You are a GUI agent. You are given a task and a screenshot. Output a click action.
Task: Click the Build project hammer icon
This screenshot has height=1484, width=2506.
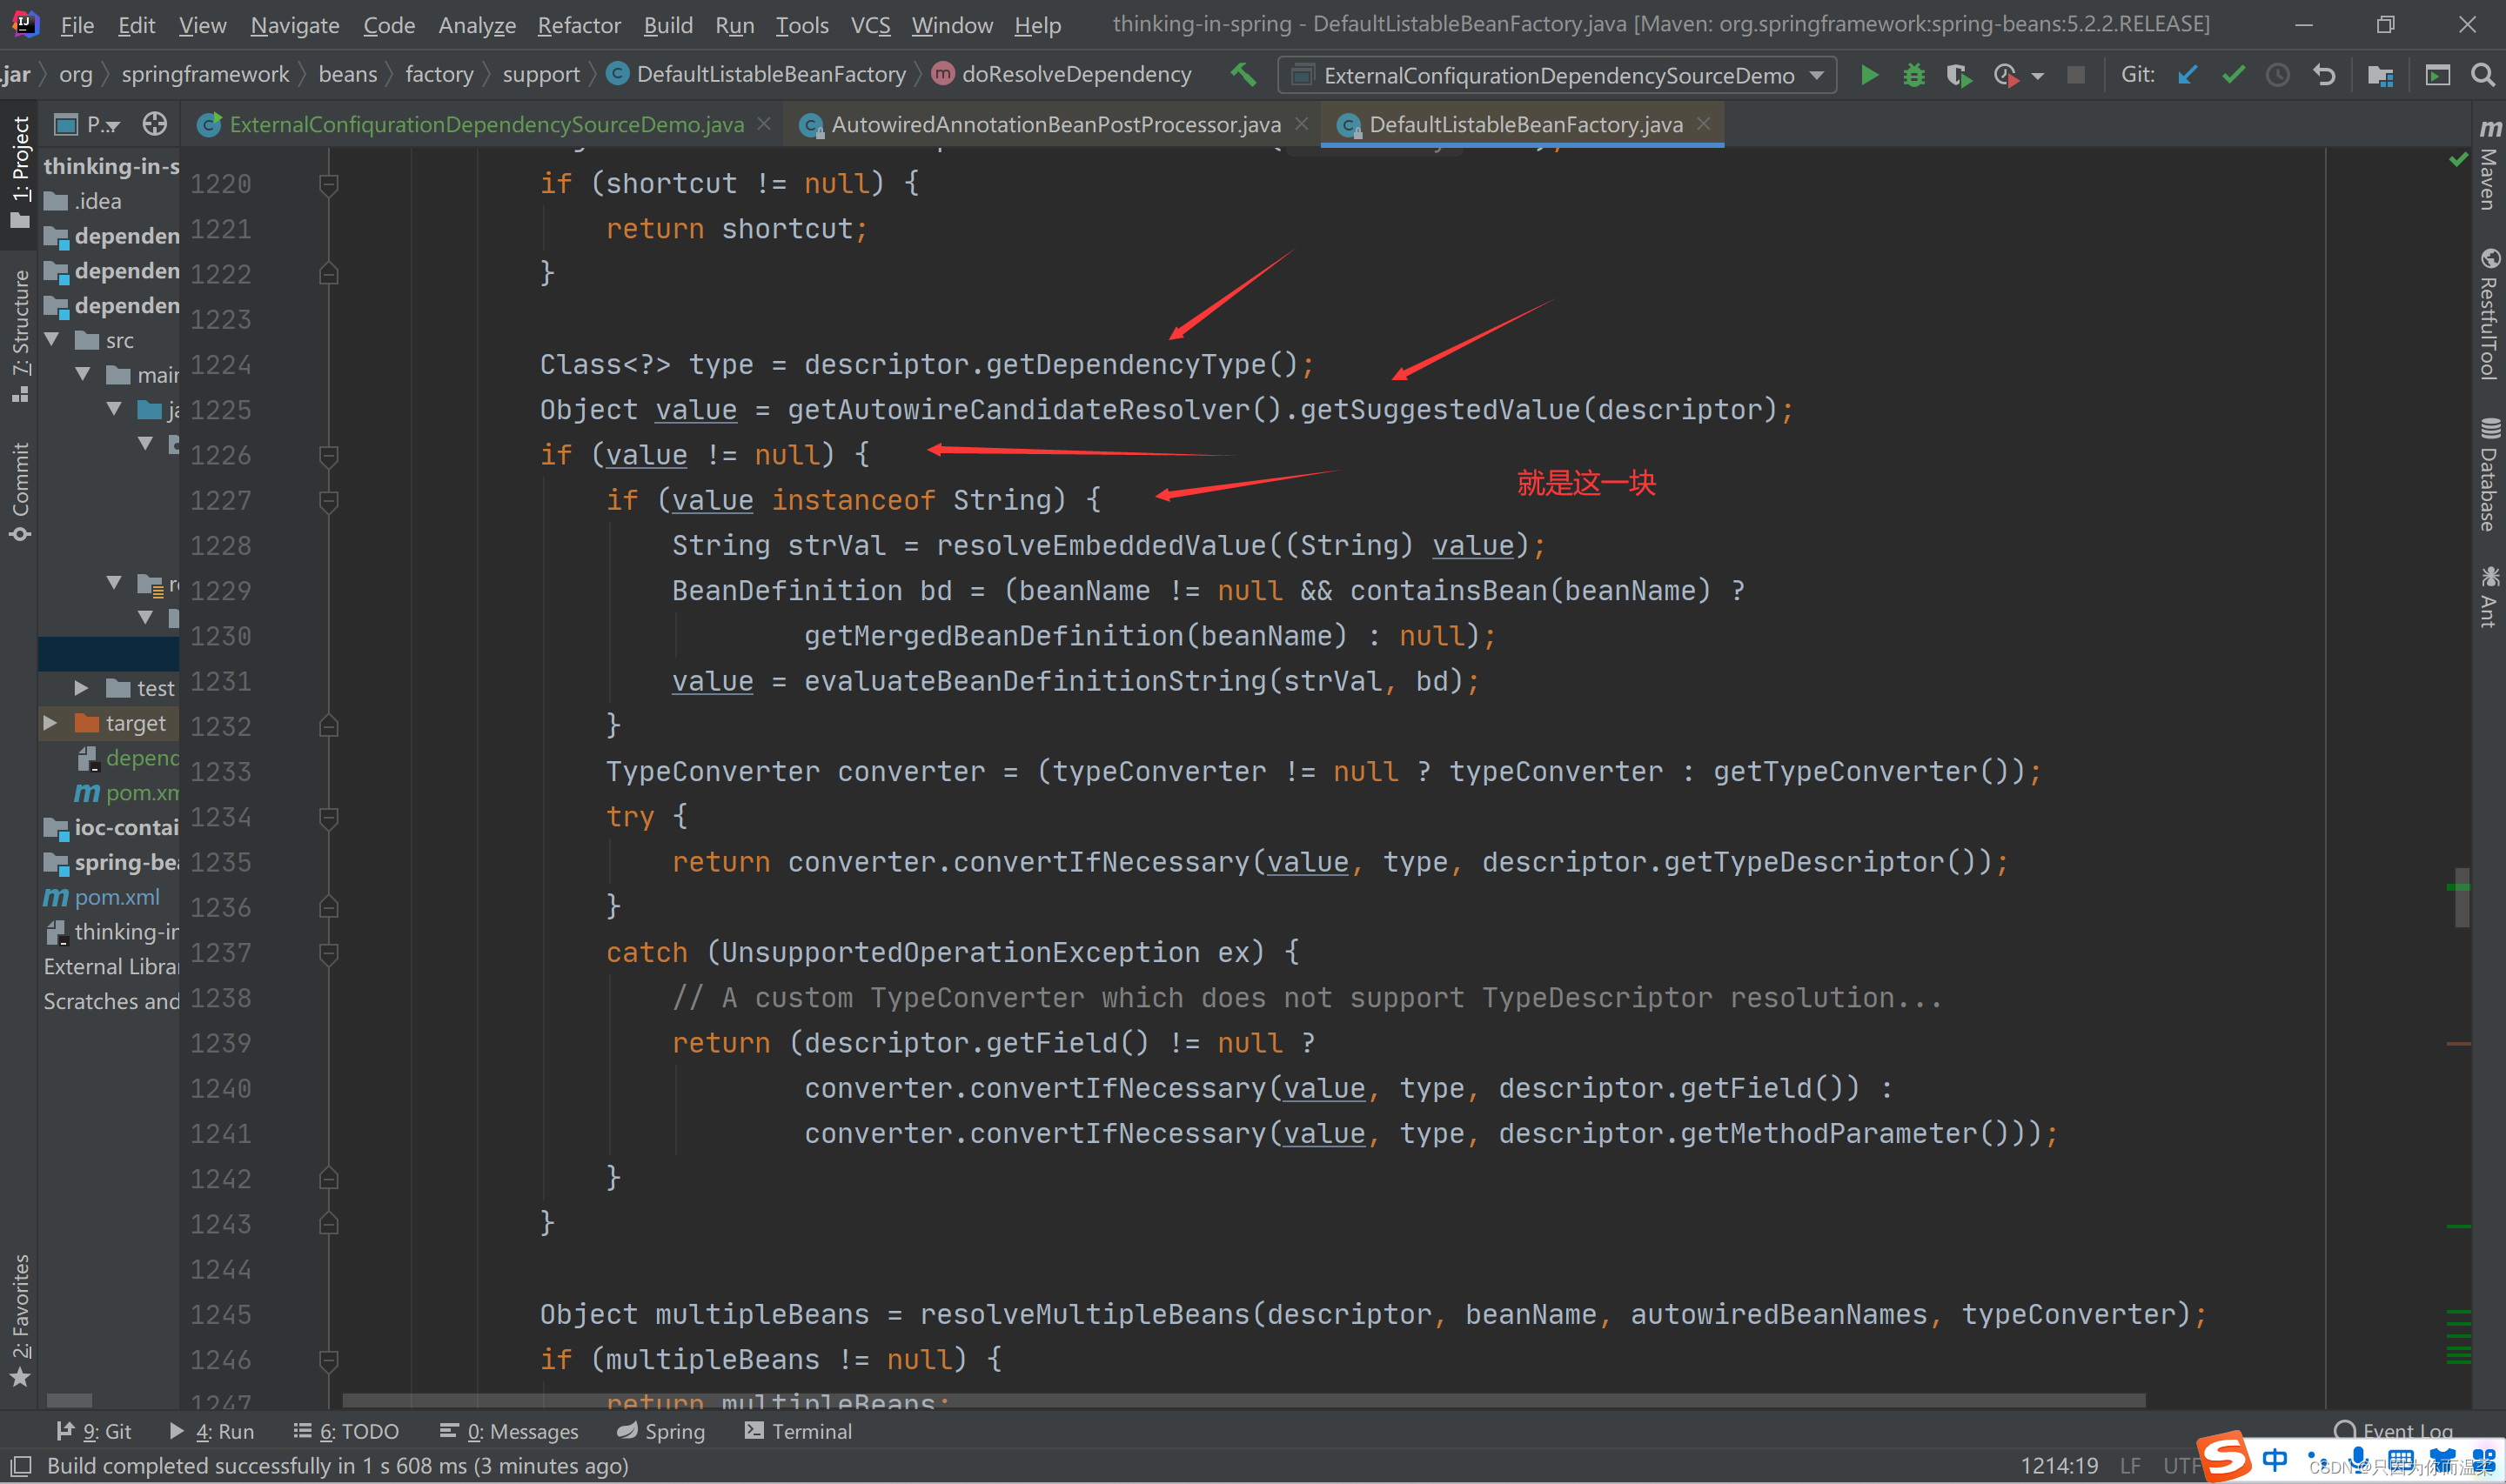point(1243,75)
